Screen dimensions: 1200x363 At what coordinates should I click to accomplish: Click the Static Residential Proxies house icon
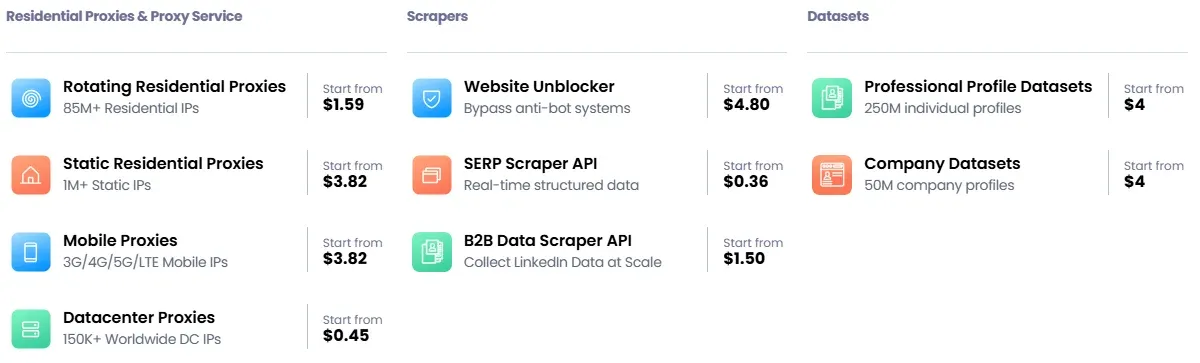pyautogui.click(x=32, y=175)
